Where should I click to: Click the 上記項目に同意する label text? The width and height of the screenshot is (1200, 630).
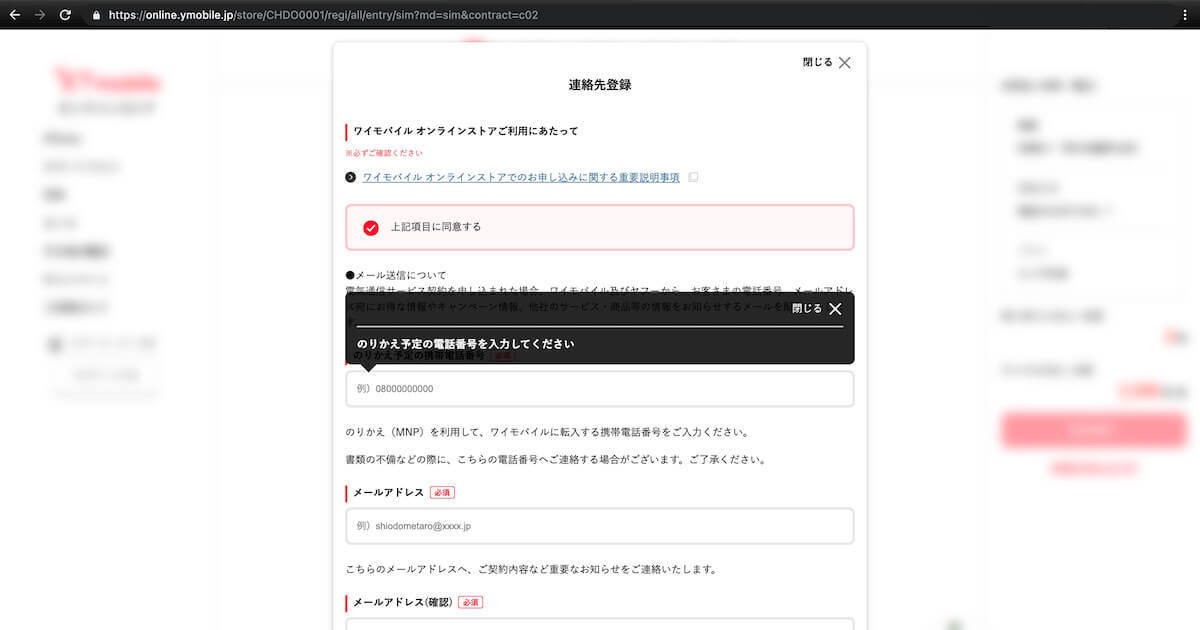click(436, 227)
